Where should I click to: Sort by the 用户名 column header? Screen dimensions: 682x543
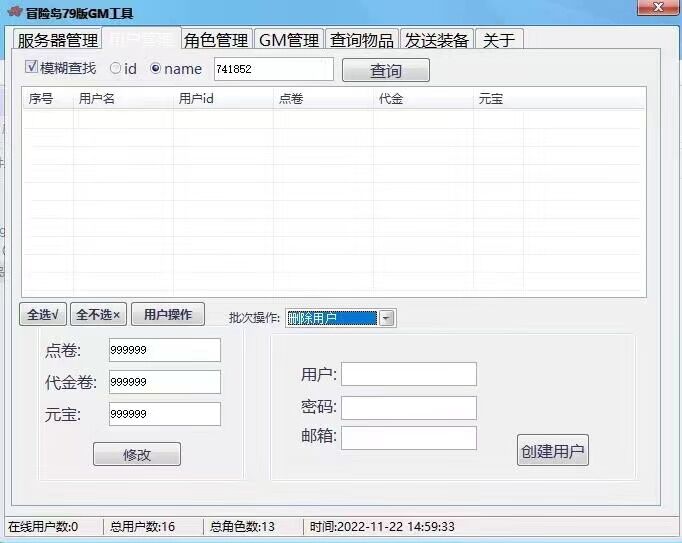97,99
